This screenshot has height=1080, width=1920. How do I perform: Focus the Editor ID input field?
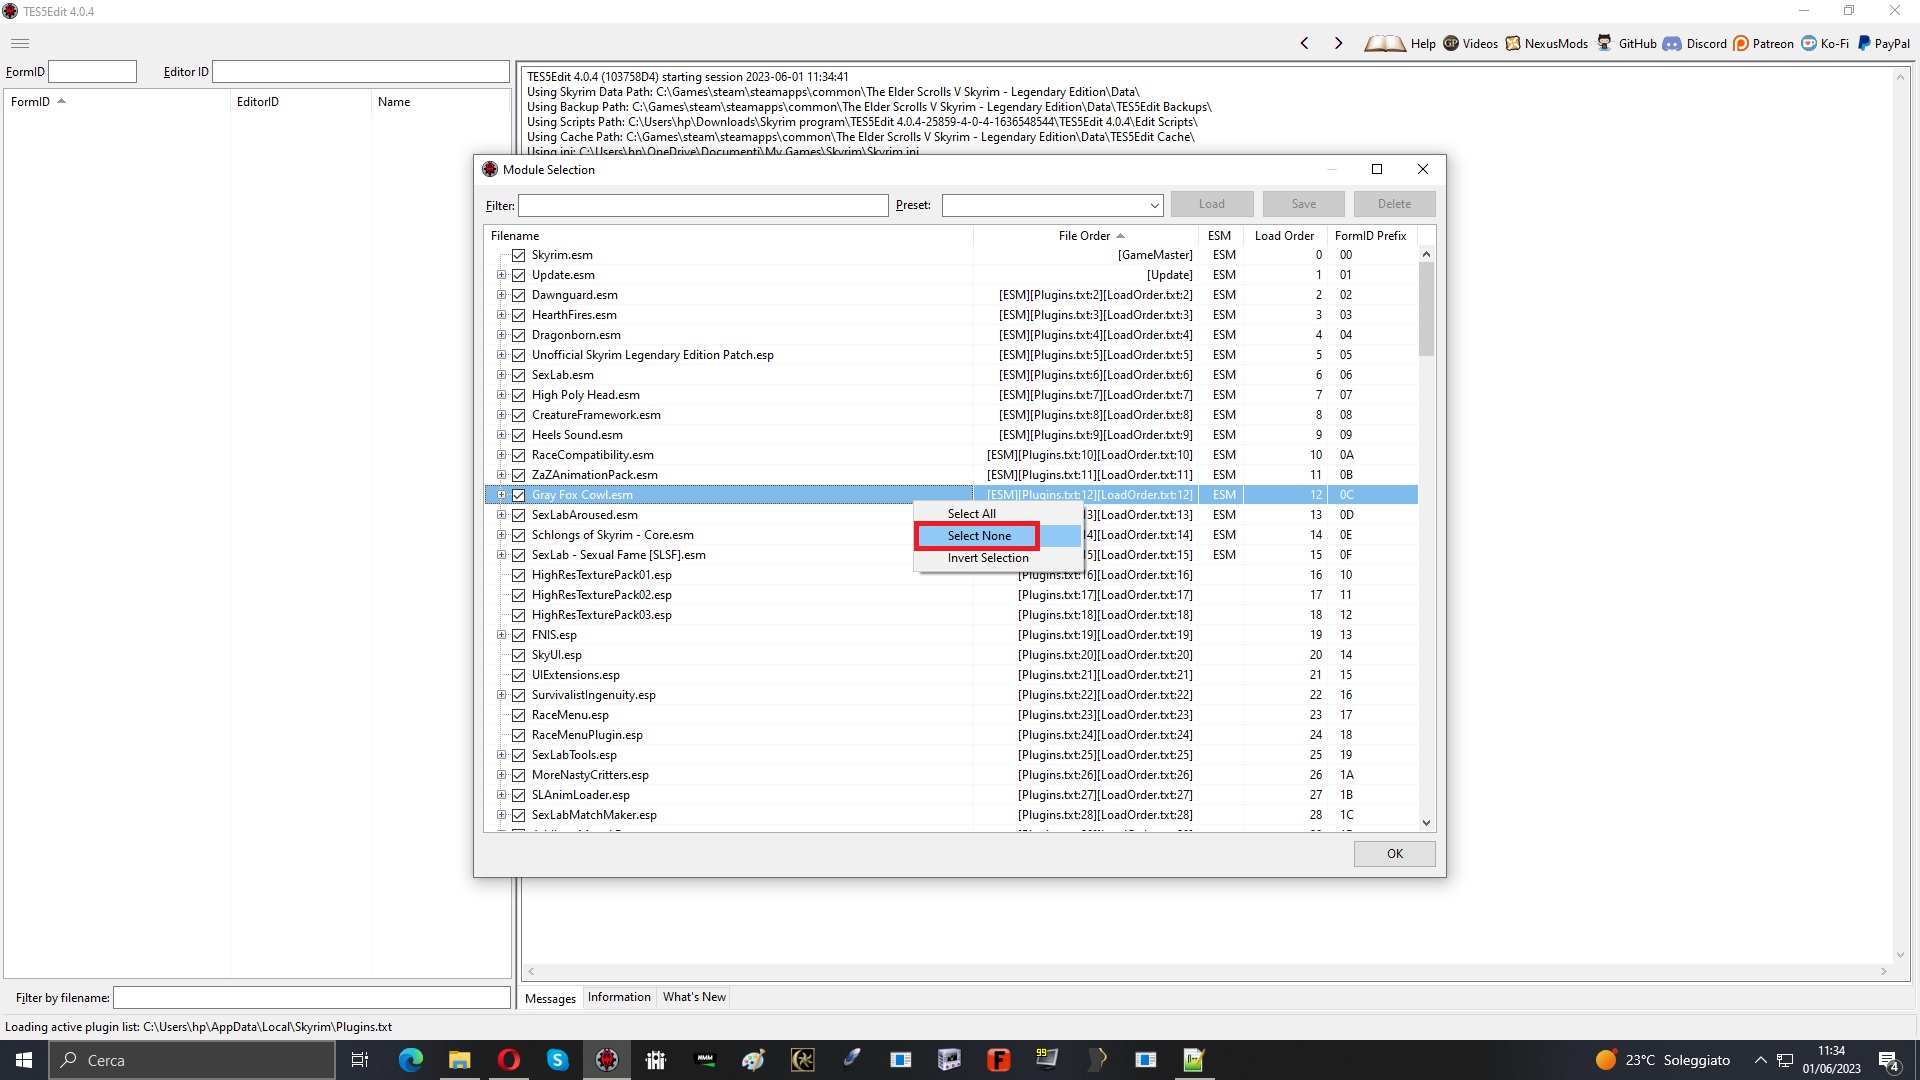tap(361, 72)
